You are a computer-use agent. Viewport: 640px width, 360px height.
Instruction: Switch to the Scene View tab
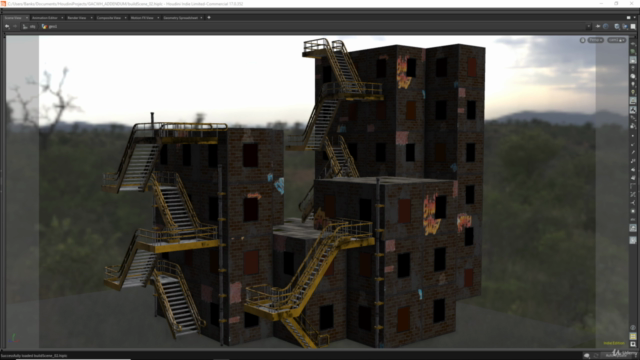[13, 18]
